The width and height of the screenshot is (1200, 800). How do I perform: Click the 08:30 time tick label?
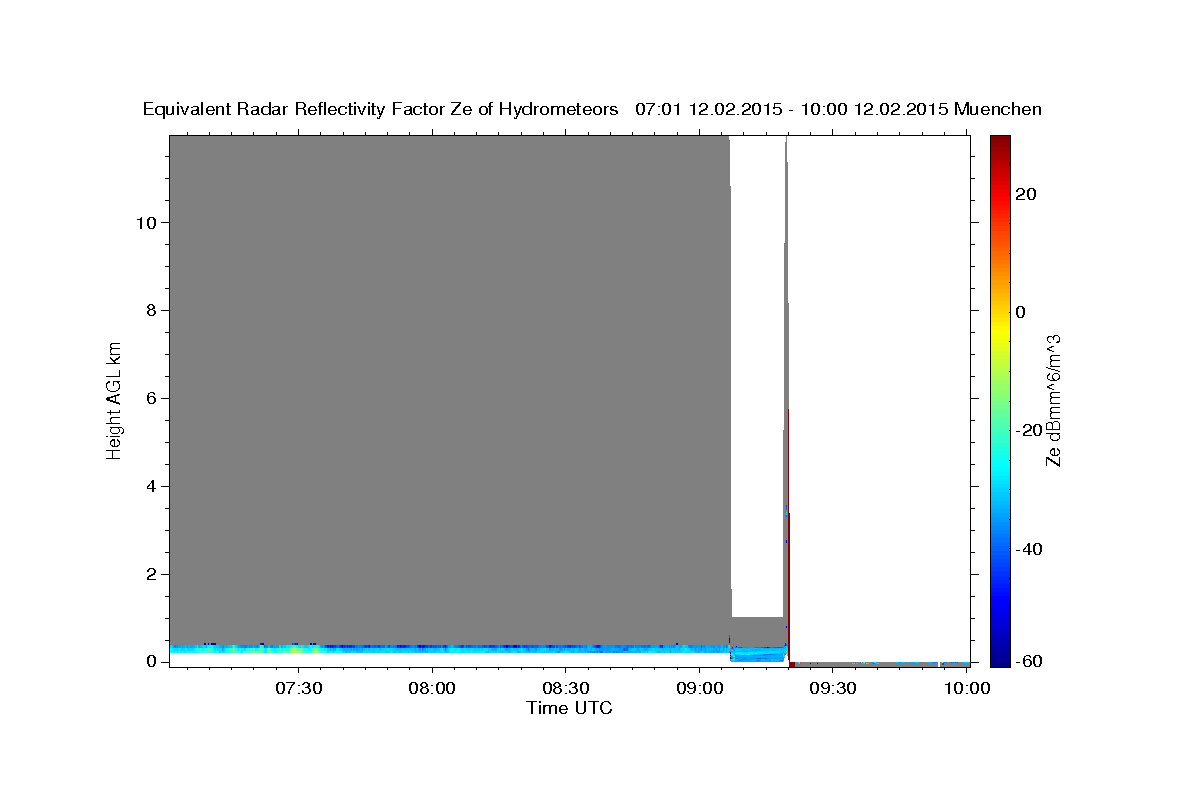tap(566, 688)
